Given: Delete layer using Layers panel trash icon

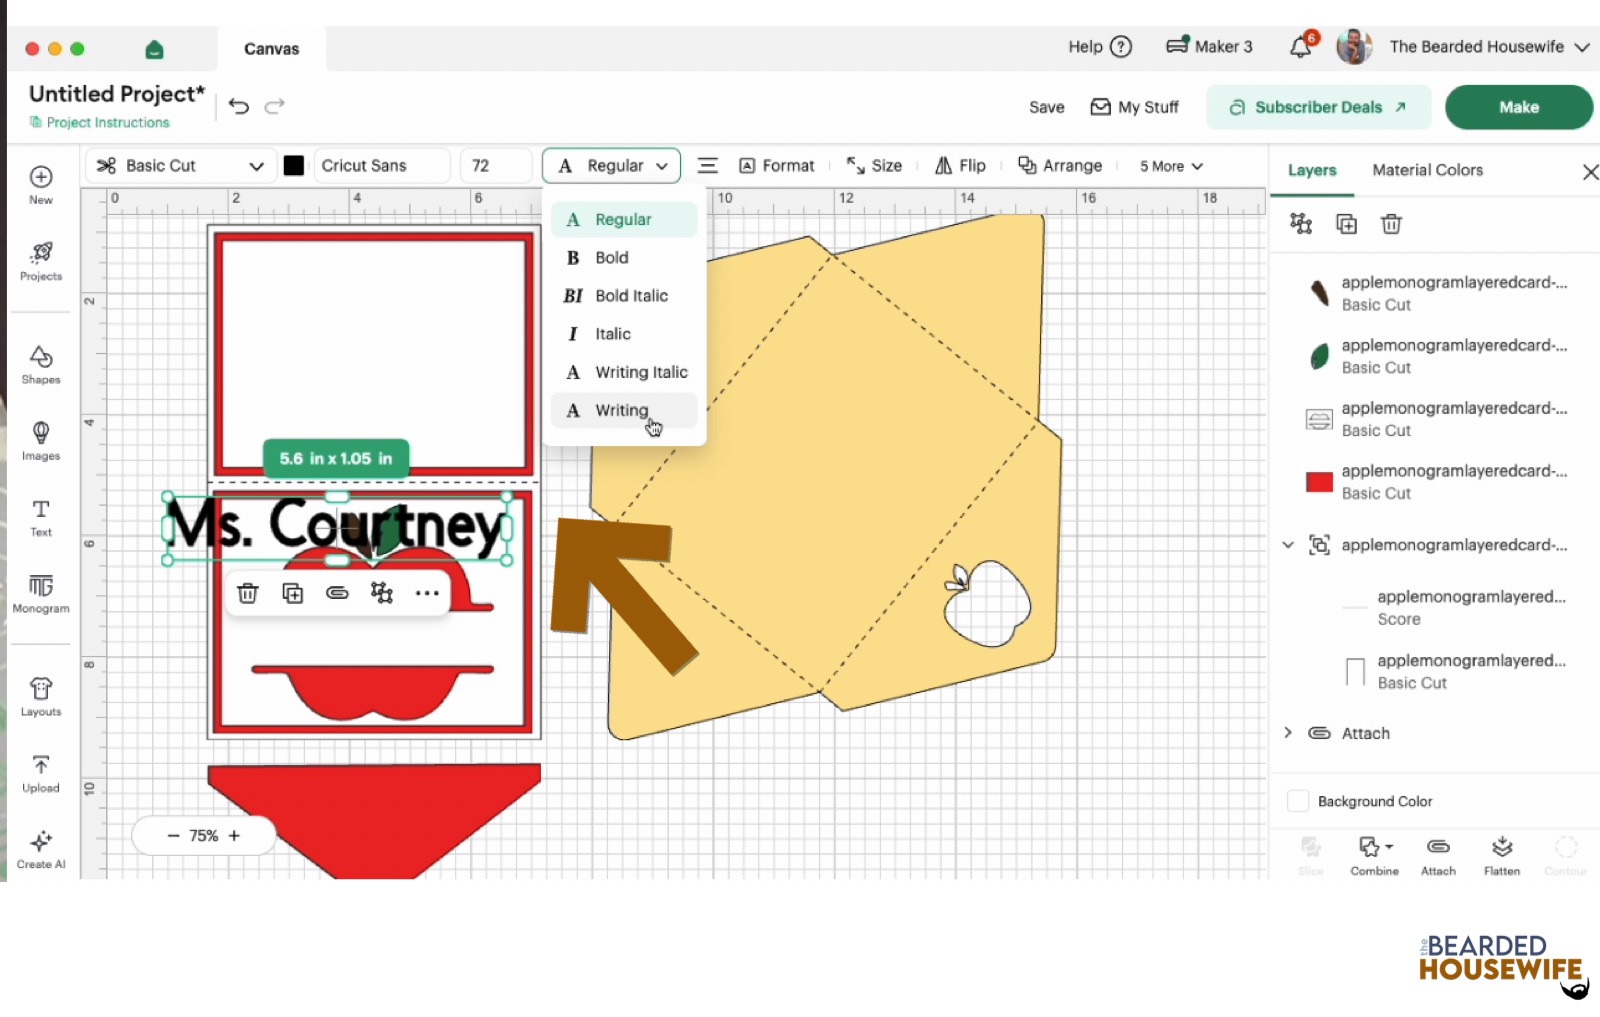Looking at the screenshot, I should click(x=1391, y=224).
